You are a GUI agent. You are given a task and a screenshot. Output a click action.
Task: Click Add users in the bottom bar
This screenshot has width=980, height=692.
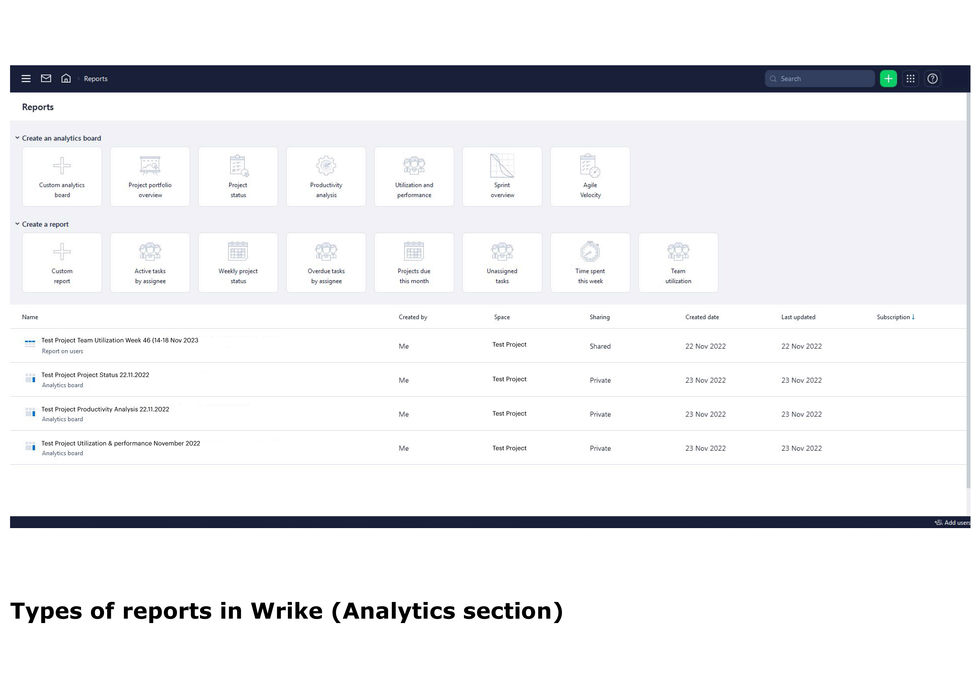point(952,523)
